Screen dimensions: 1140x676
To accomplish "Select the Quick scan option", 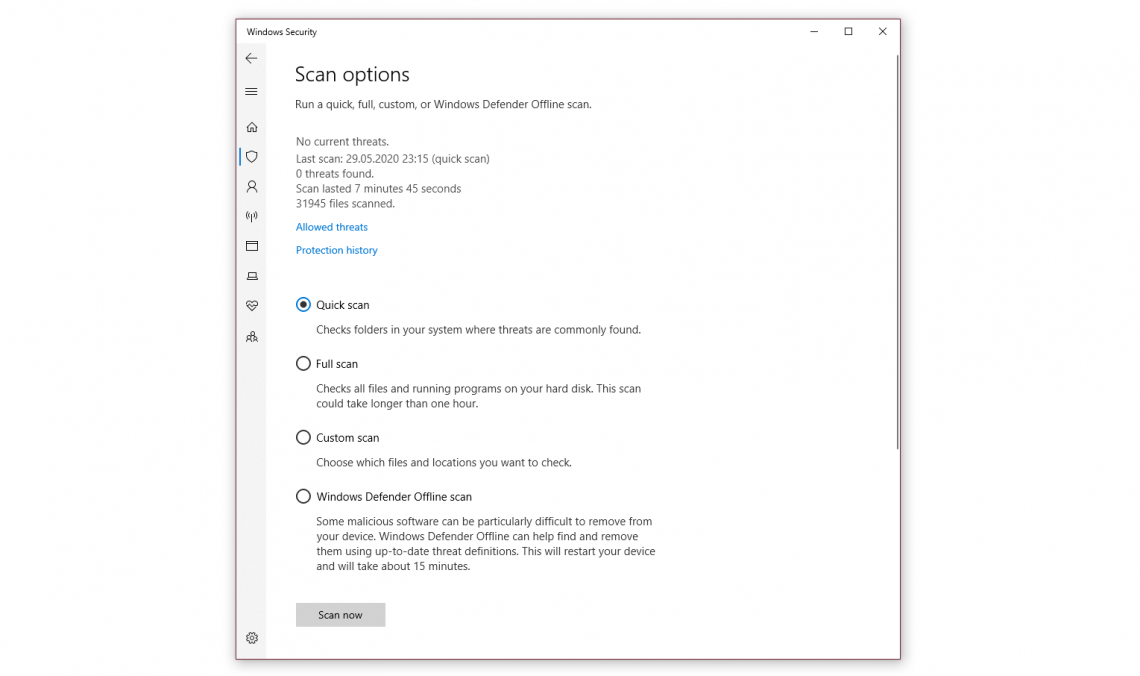I will pyautogui.click(x=303, y=304).
